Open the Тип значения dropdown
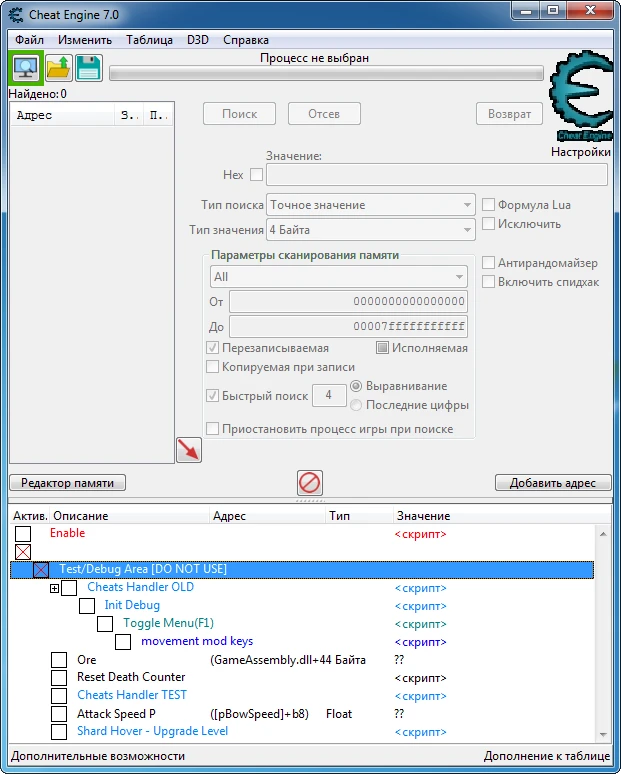This screenshot has height=774, width=621. coord(371,230)
